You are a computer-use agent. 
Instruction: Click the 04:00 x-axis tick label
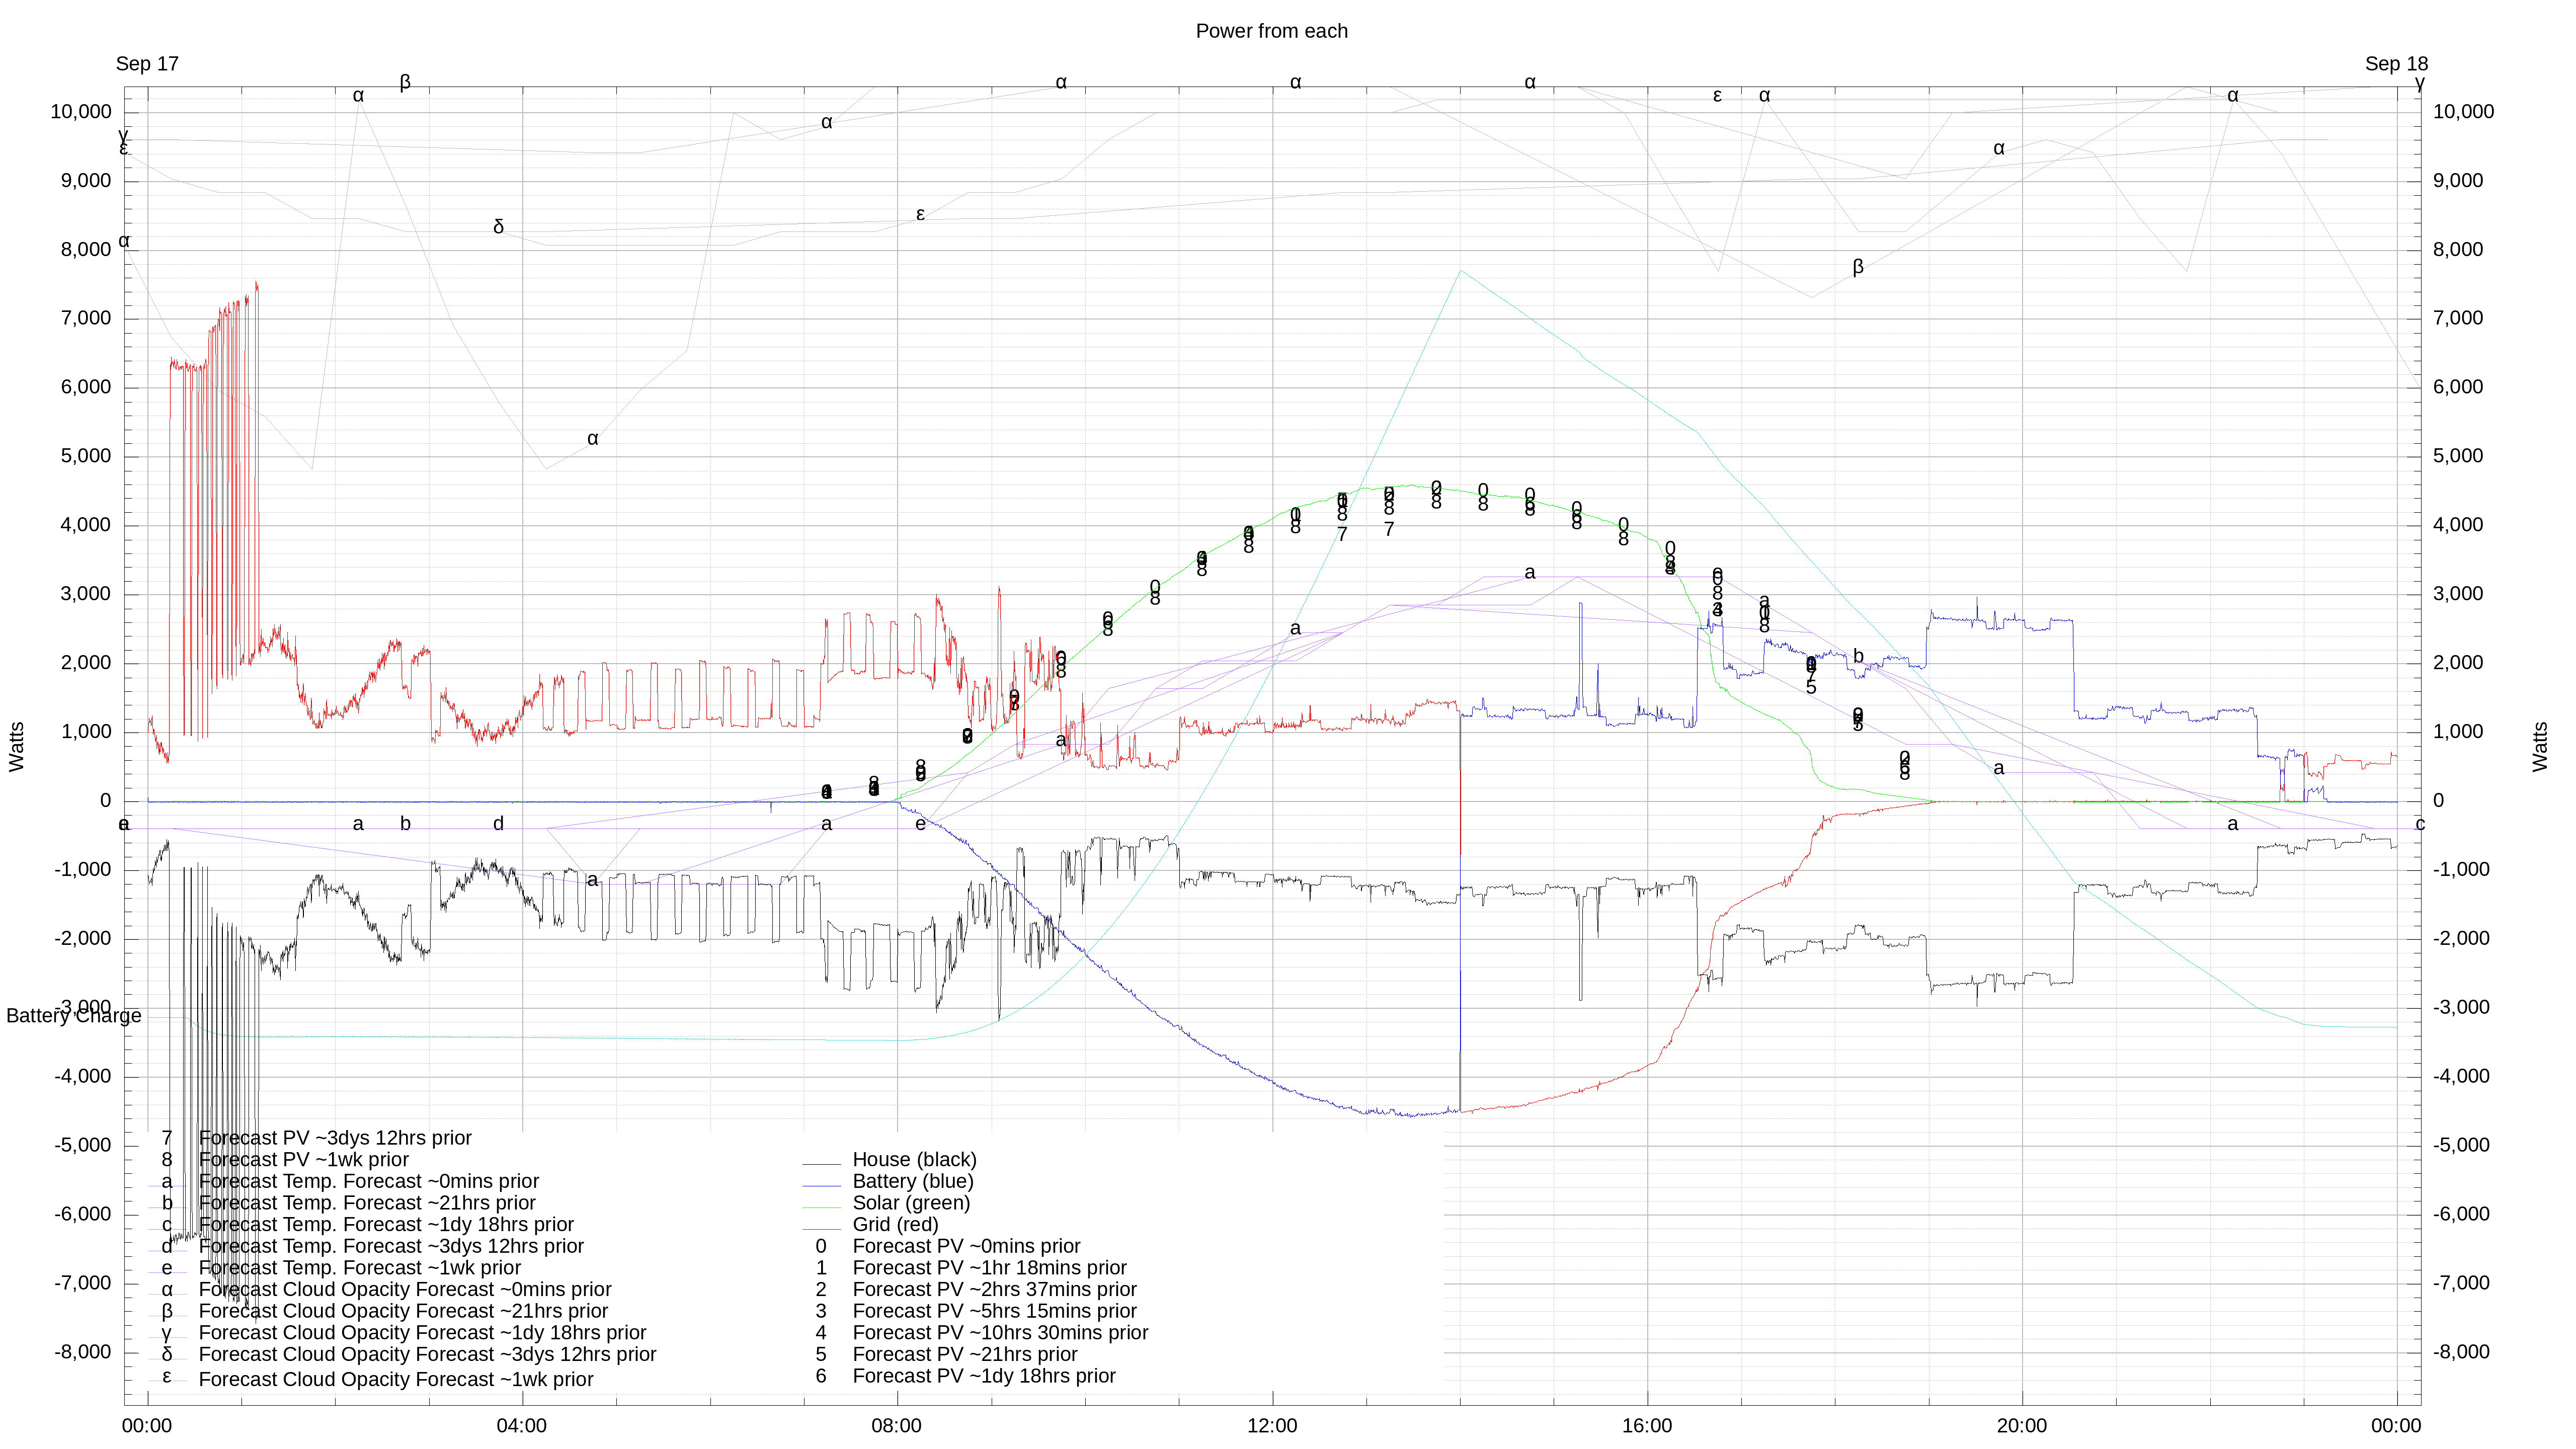[x=522, y=1426]
